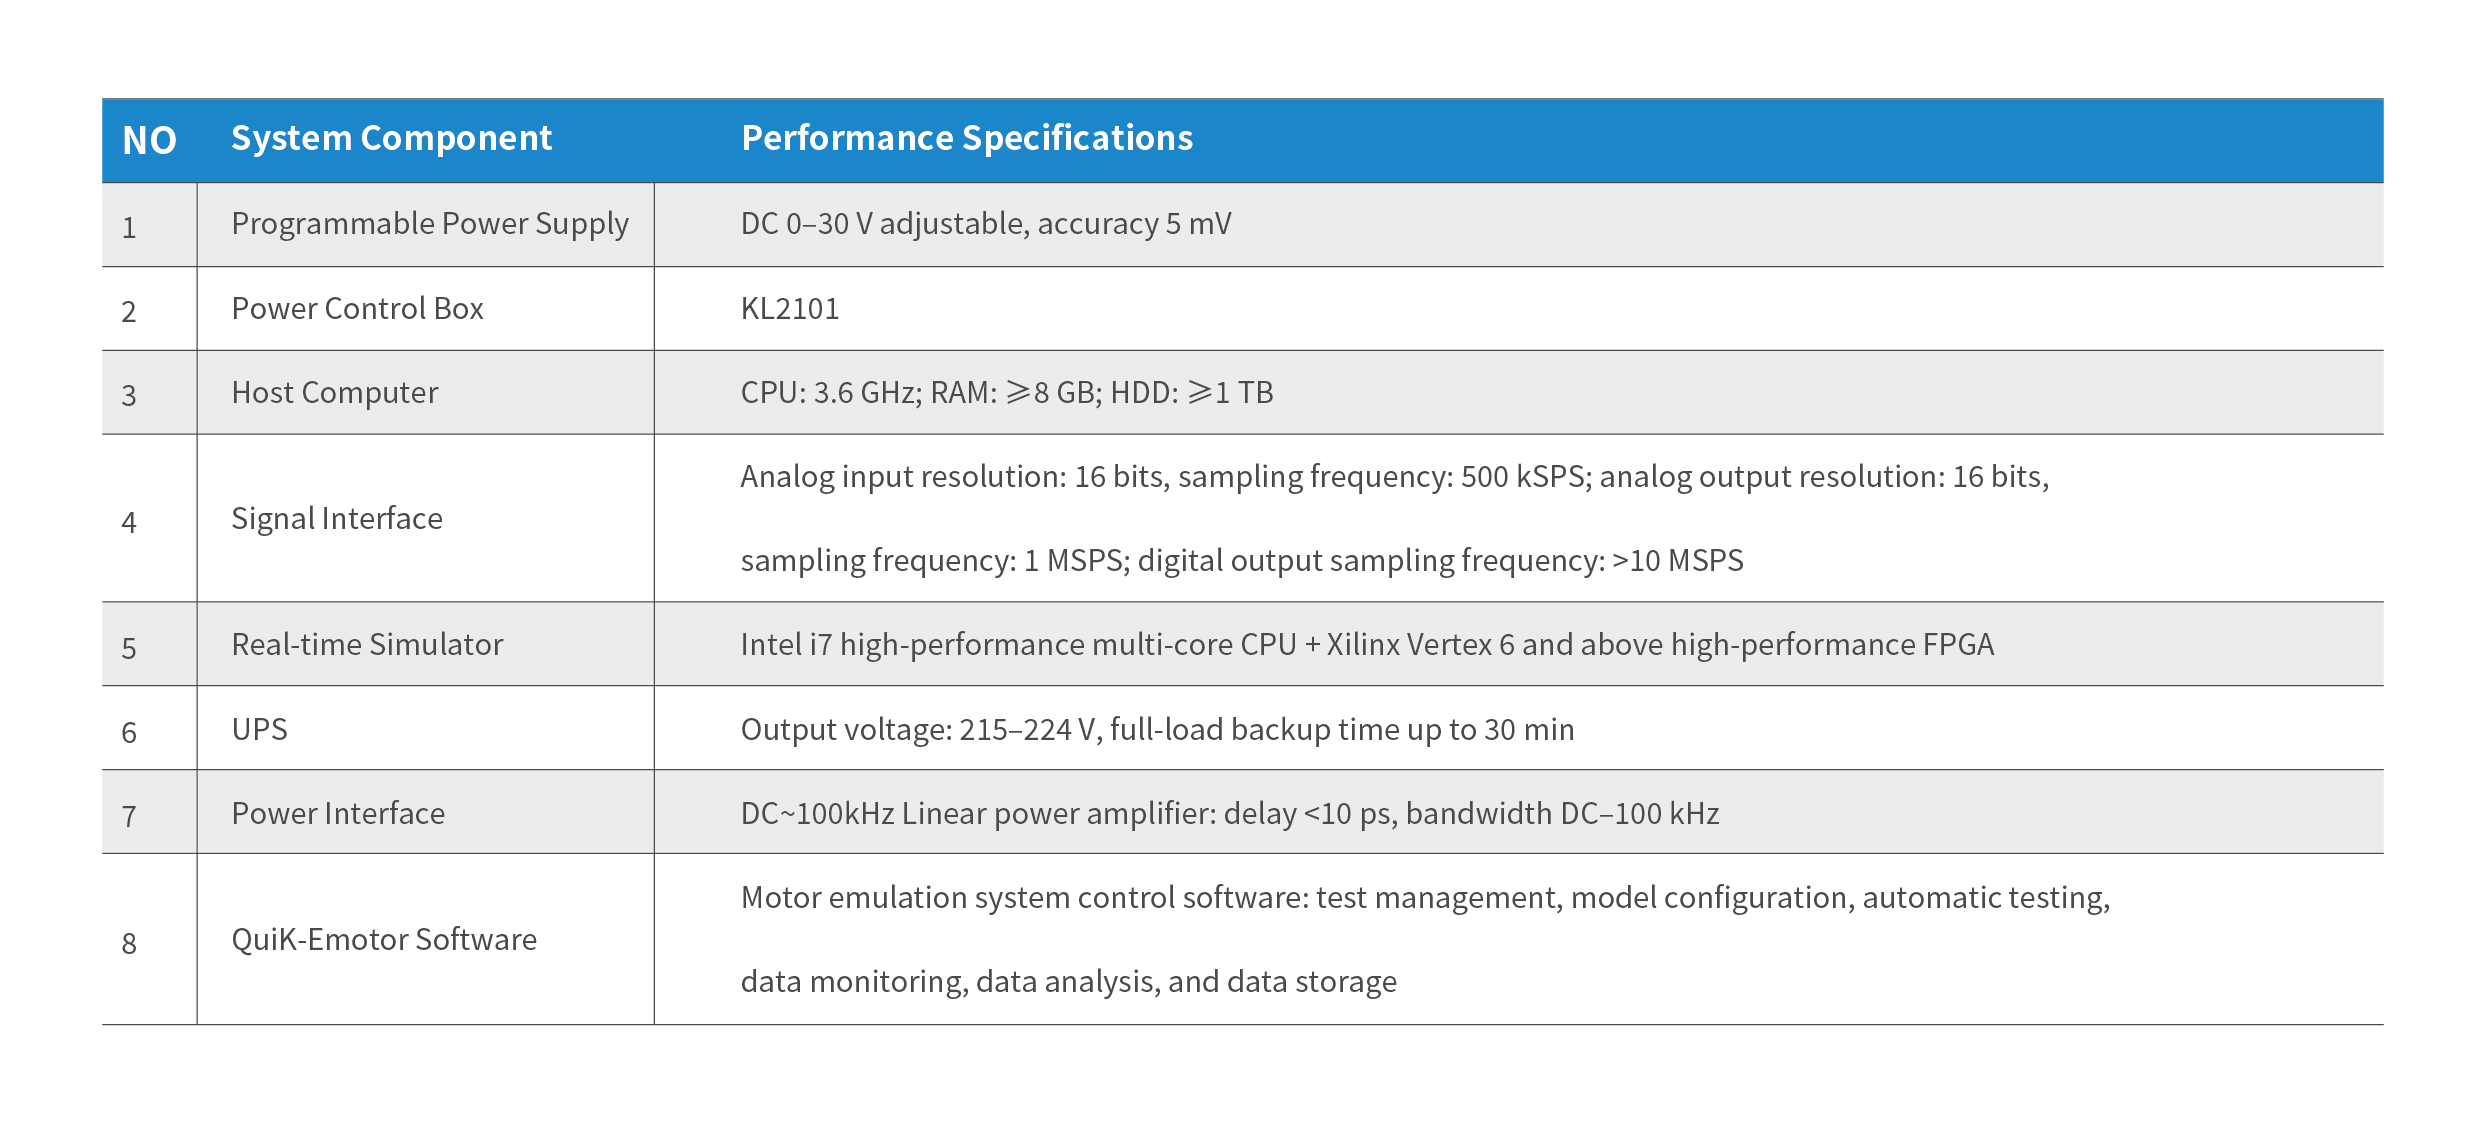Click the System Component column header

[391, 138]
